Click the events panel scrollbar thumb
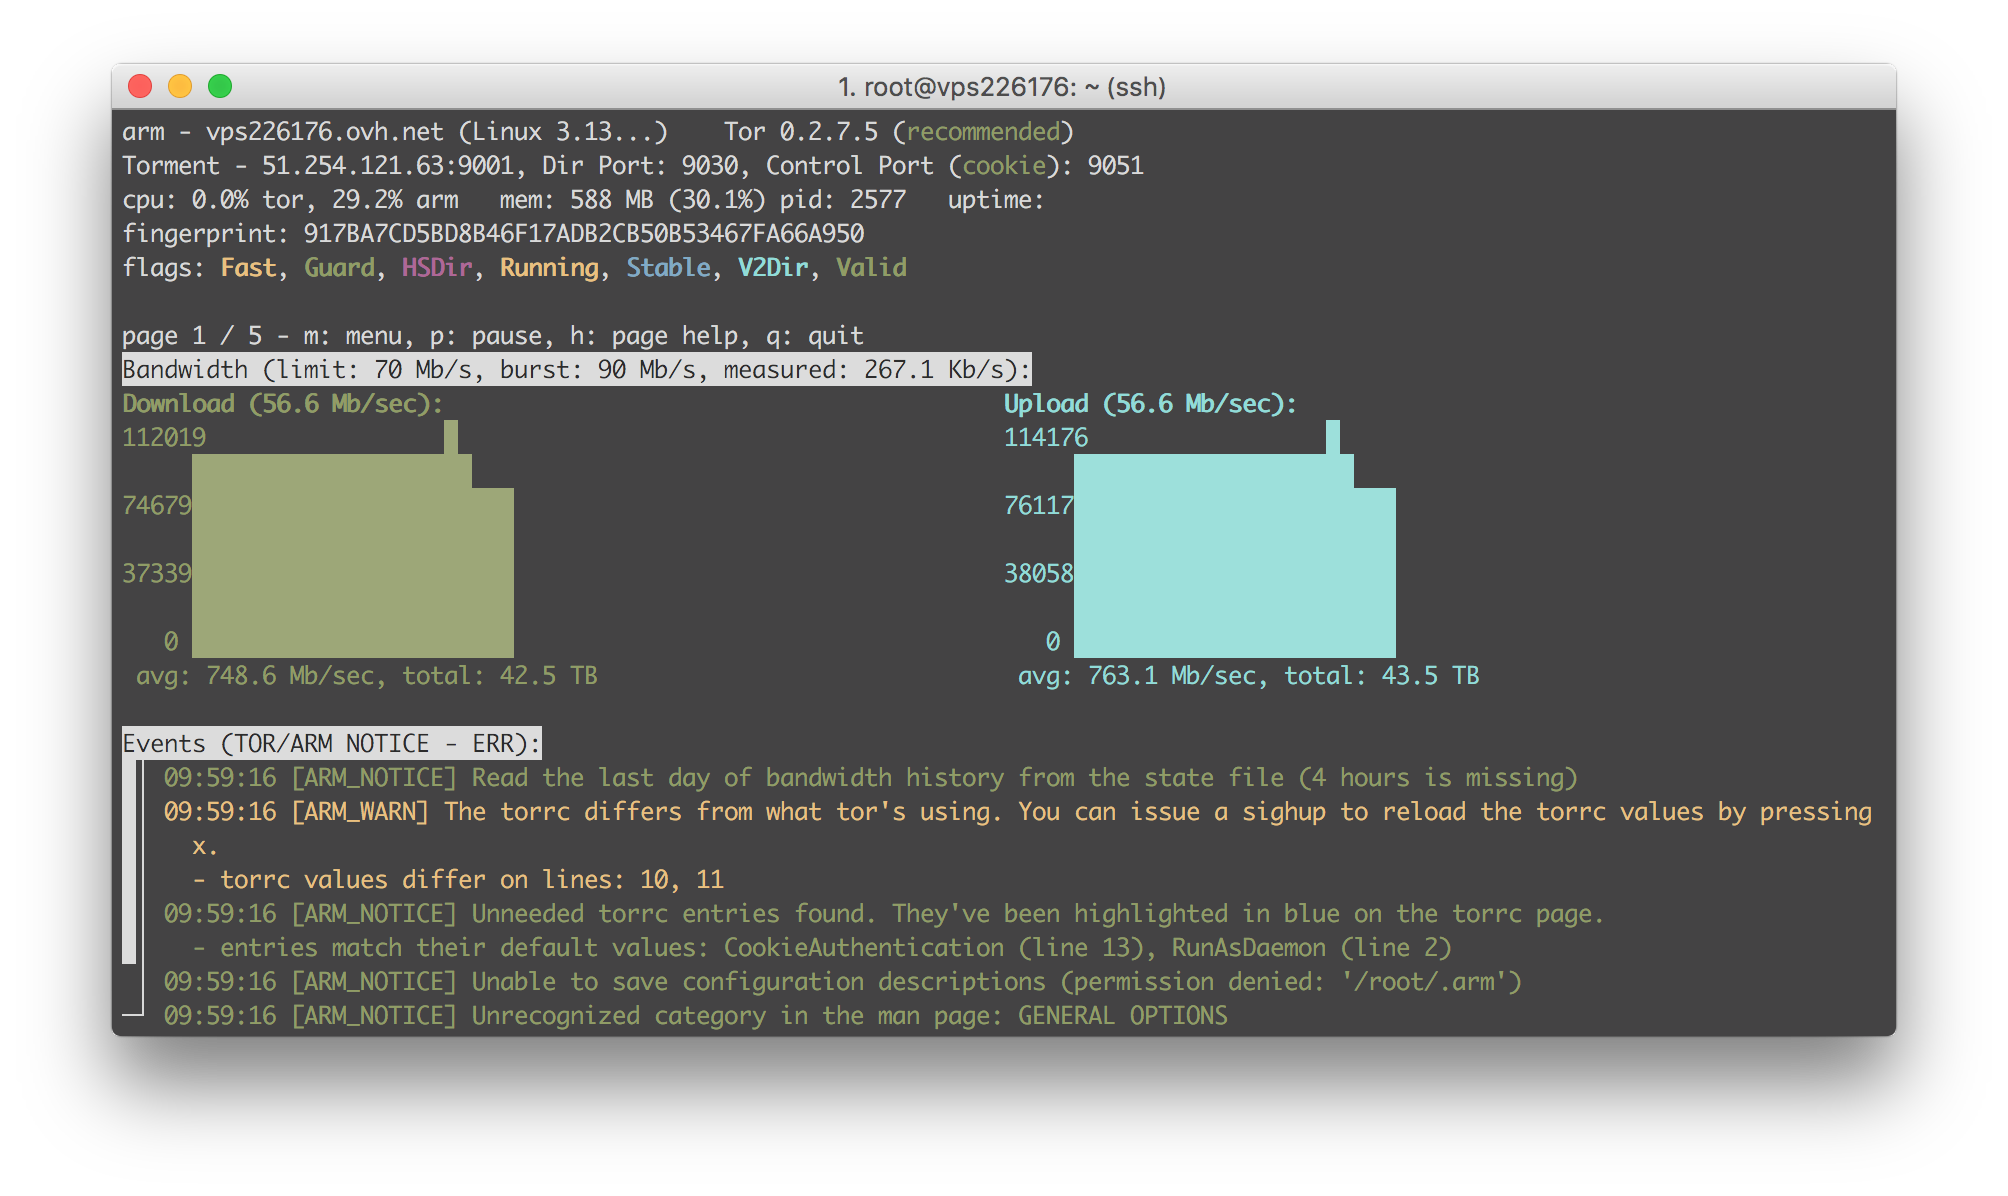This screenshot has height=1196, width=2008. 129,862
